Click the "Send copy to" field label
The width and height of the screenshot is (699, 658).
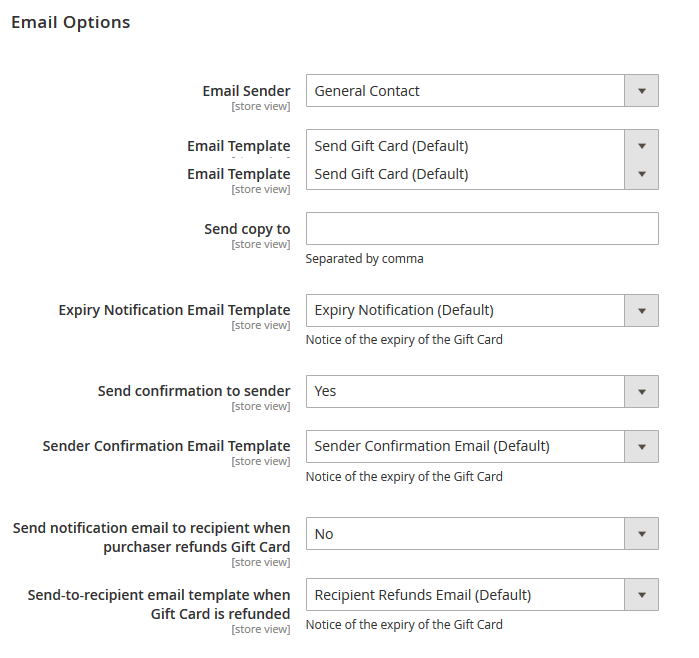click(247, 229)
